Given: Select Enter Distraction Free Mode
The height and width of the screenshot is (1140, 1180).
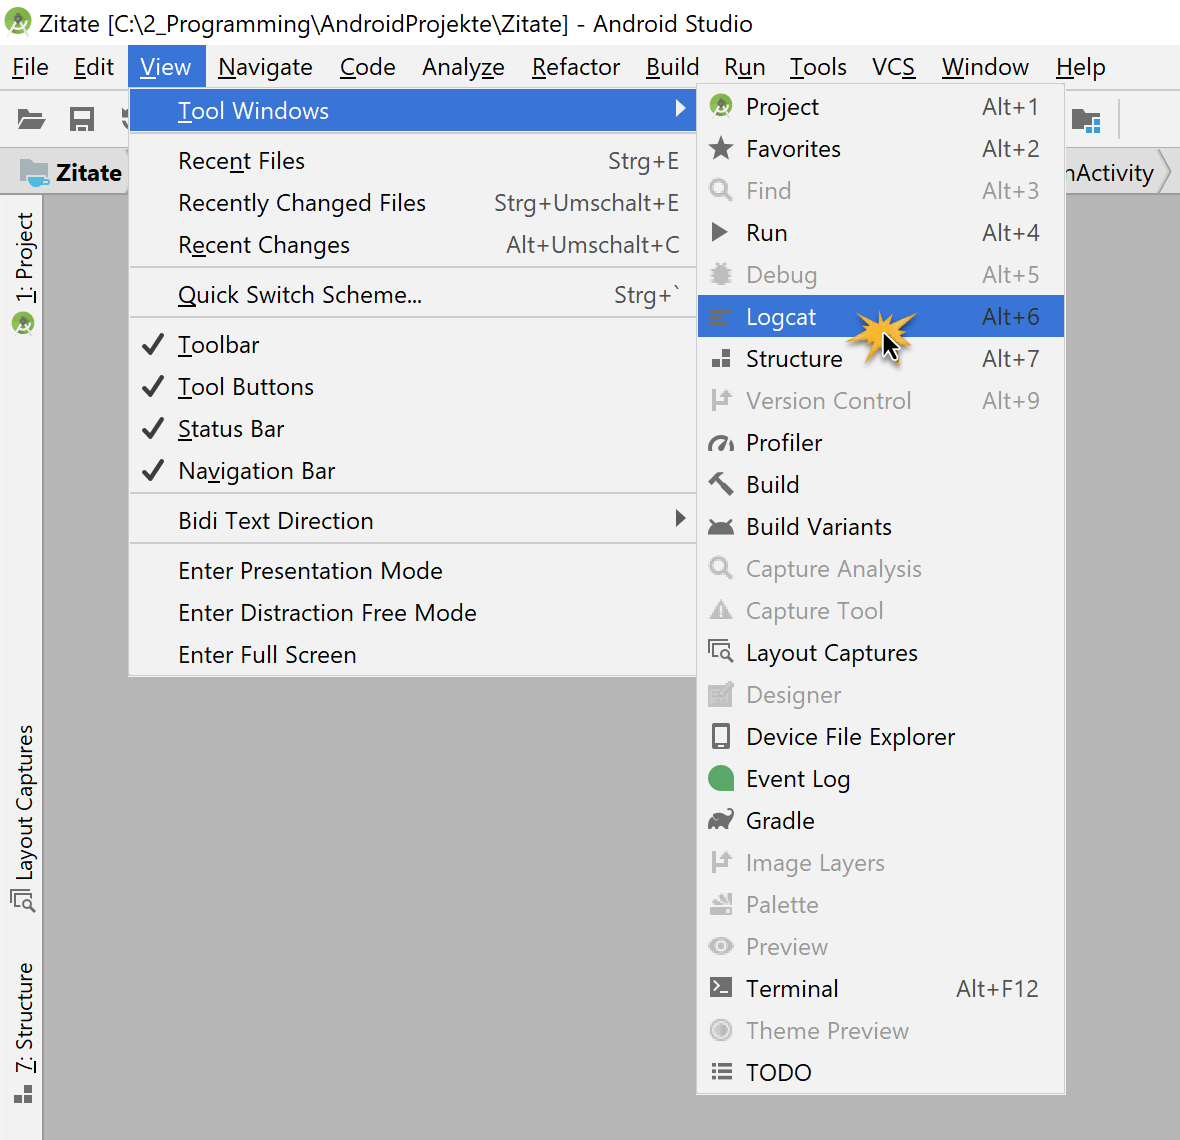Looking at the screenshot, I should click(x=412, y=613).
